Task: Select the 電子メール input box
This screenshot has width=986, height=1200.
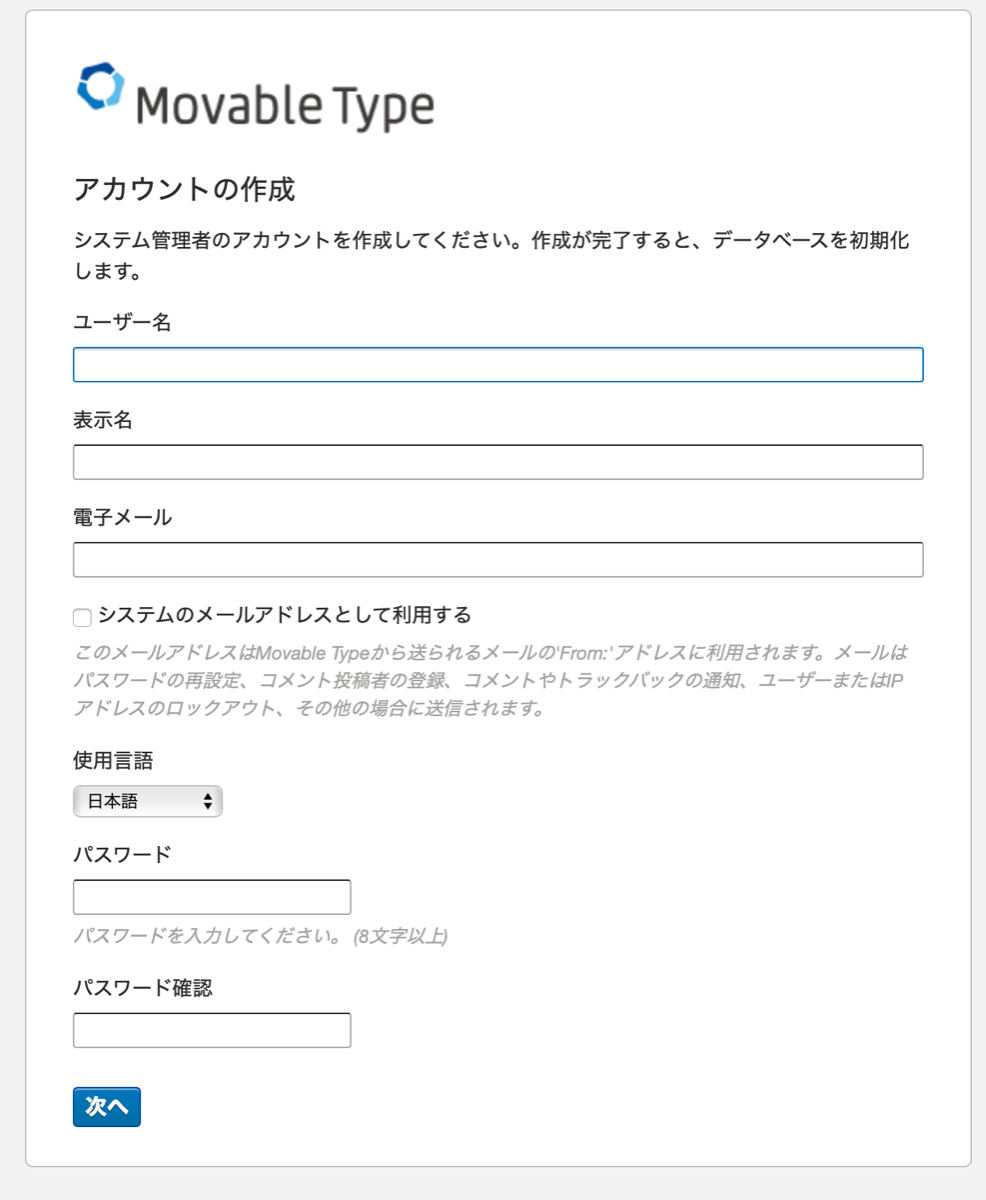Action: (x=498, y=560)
